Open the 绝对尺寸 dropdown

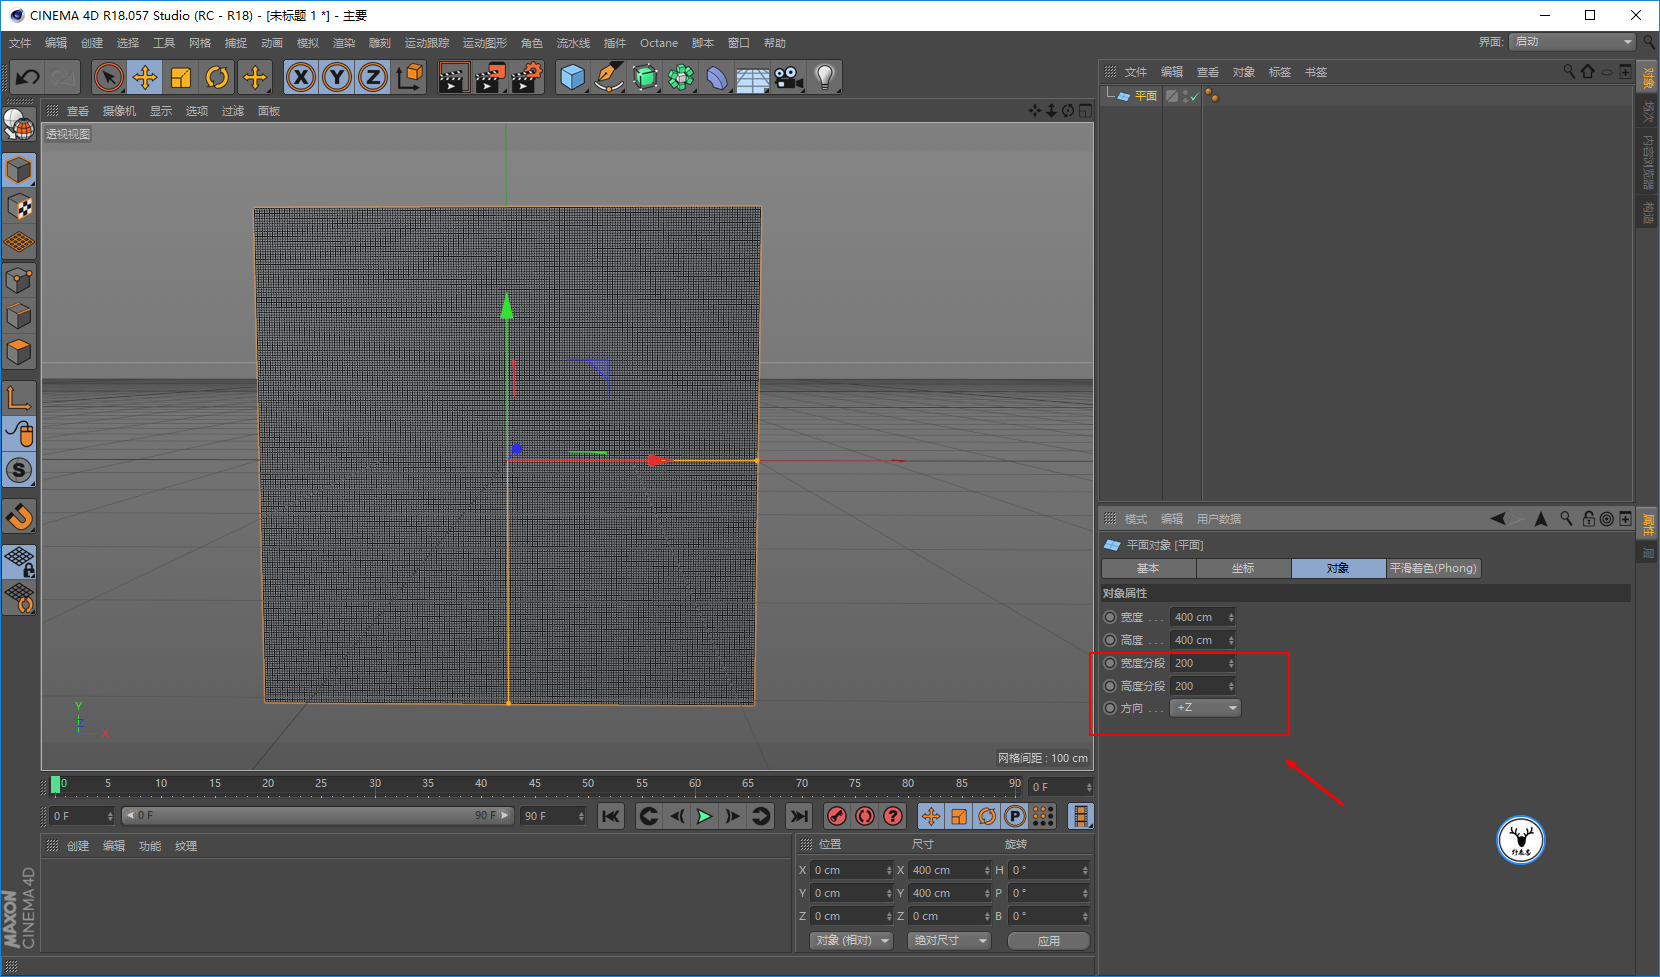click(949, 940)
